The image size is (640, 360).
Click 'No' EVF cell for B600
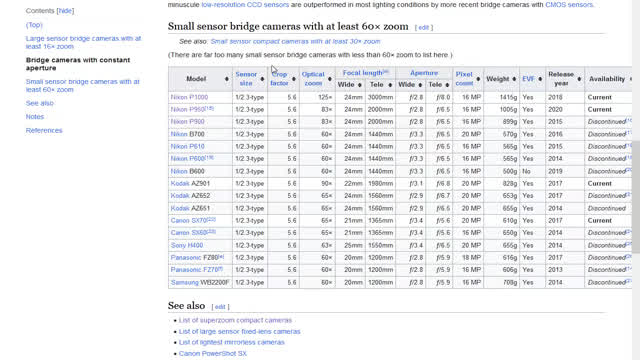(x=532, y=171)
